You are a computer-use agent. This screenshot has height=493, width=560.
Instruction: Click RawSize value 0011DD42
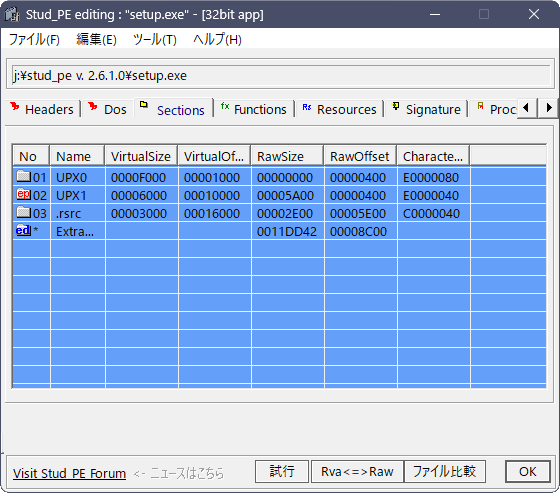(287, 231)
